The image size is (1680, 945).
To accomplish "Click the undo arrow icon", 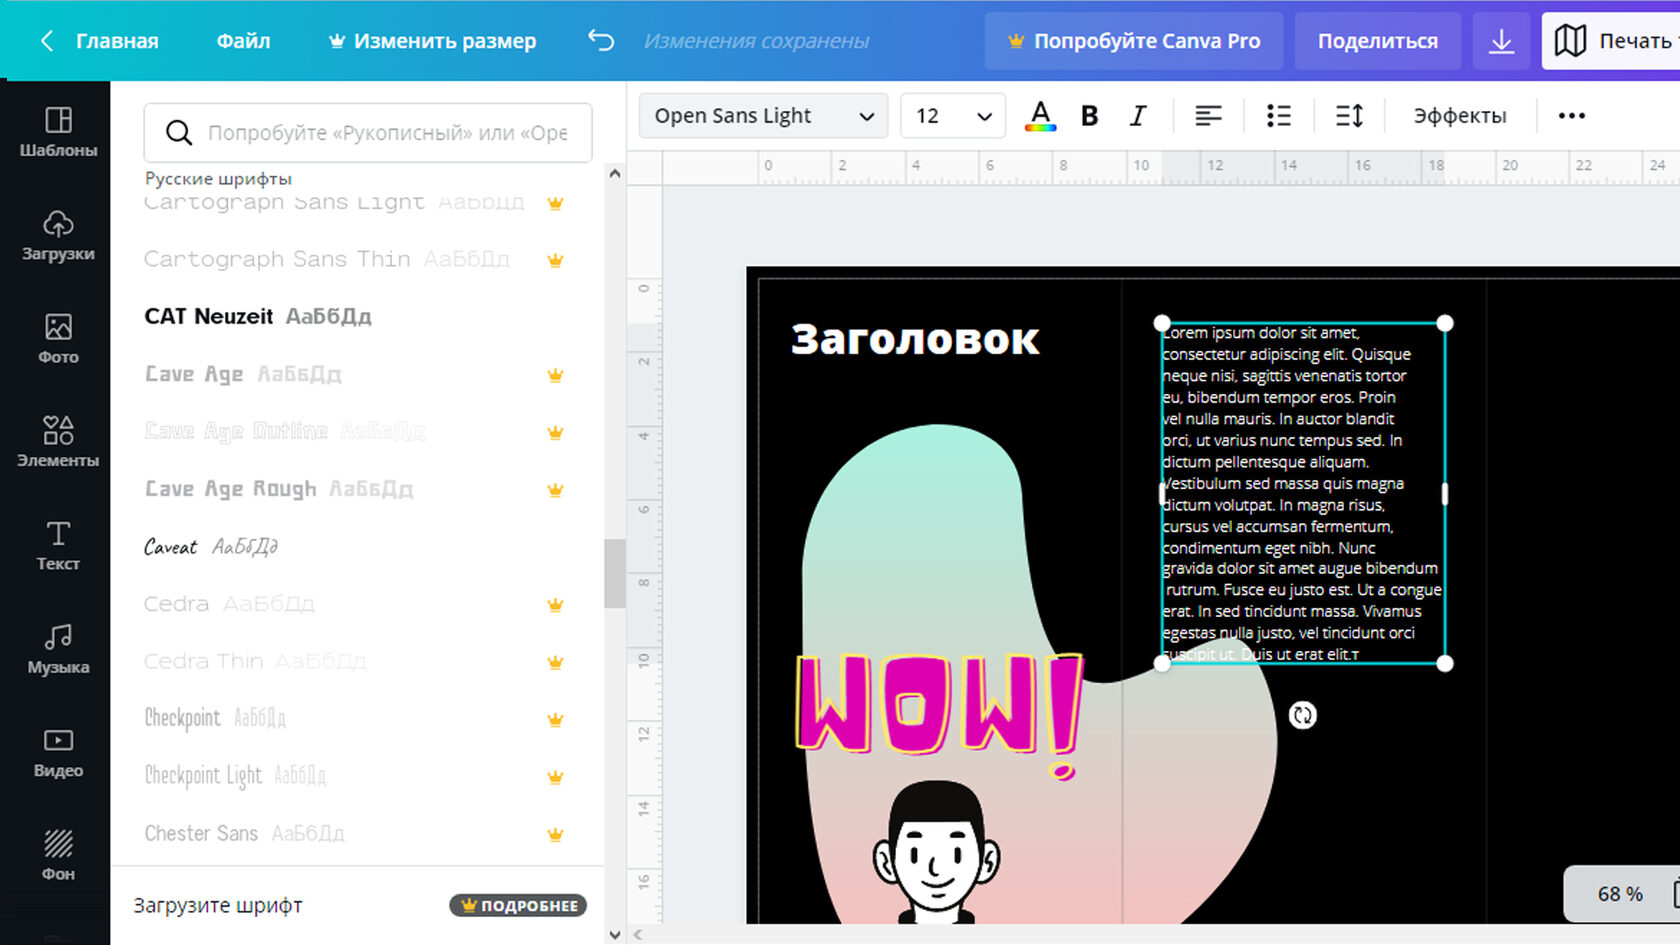I will 601,40.
